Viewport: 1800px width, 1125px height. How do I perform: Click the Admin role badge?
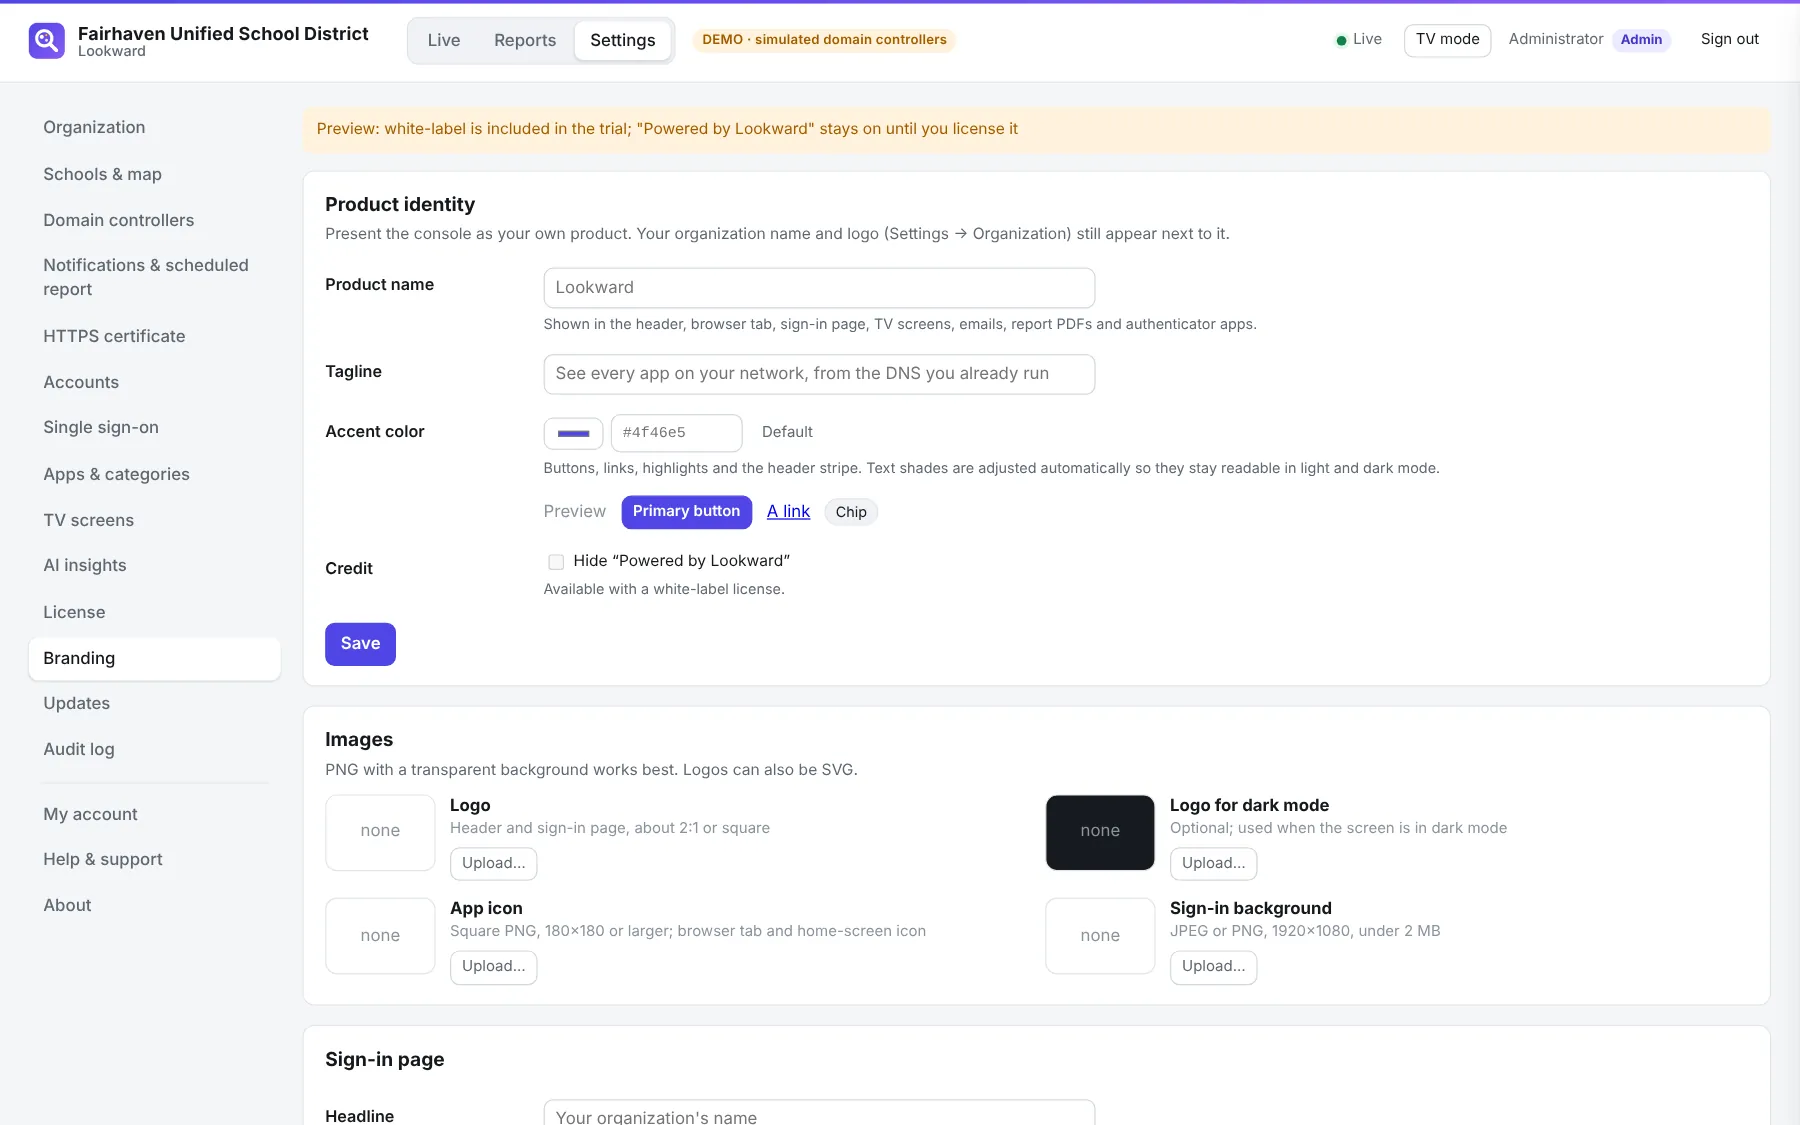[x=1641, y=40]
